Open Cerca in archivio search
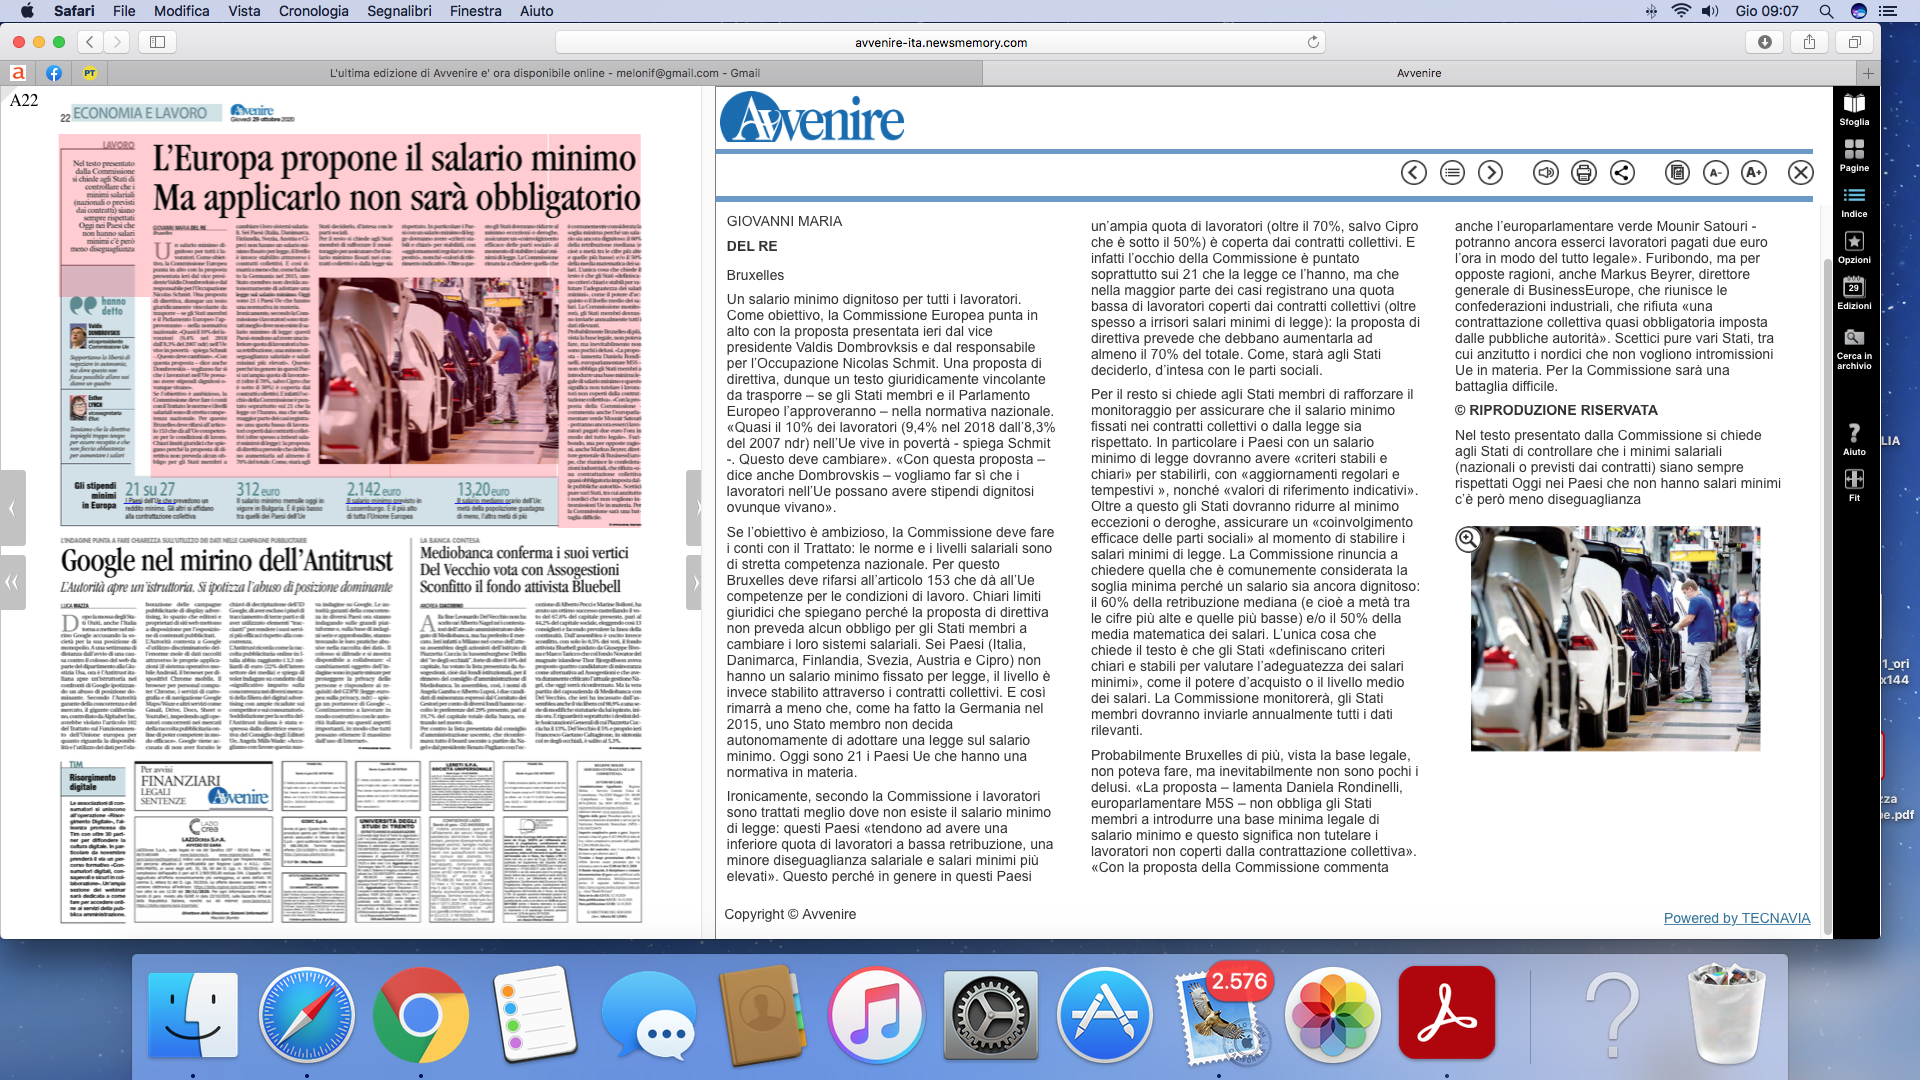The height and width of the screenshot is (1080, 1920). 1854,347
